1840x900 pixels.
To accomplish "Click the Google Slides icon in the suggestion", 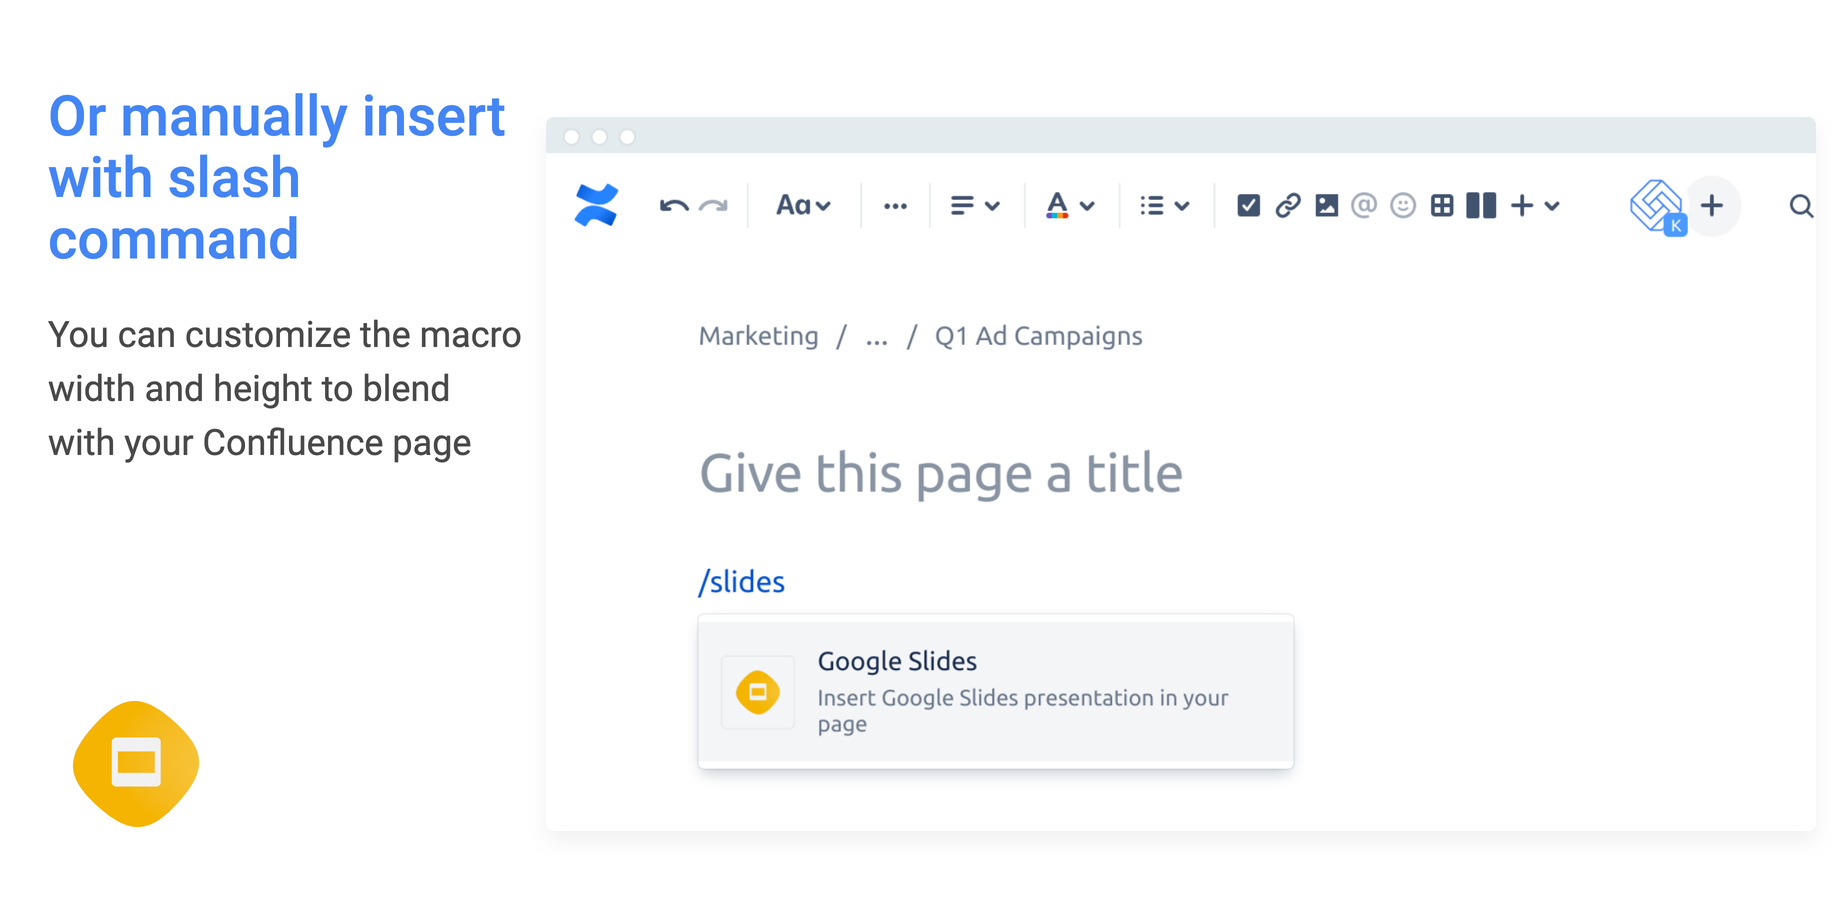I will pyautogui.click(x=758, y=692).
